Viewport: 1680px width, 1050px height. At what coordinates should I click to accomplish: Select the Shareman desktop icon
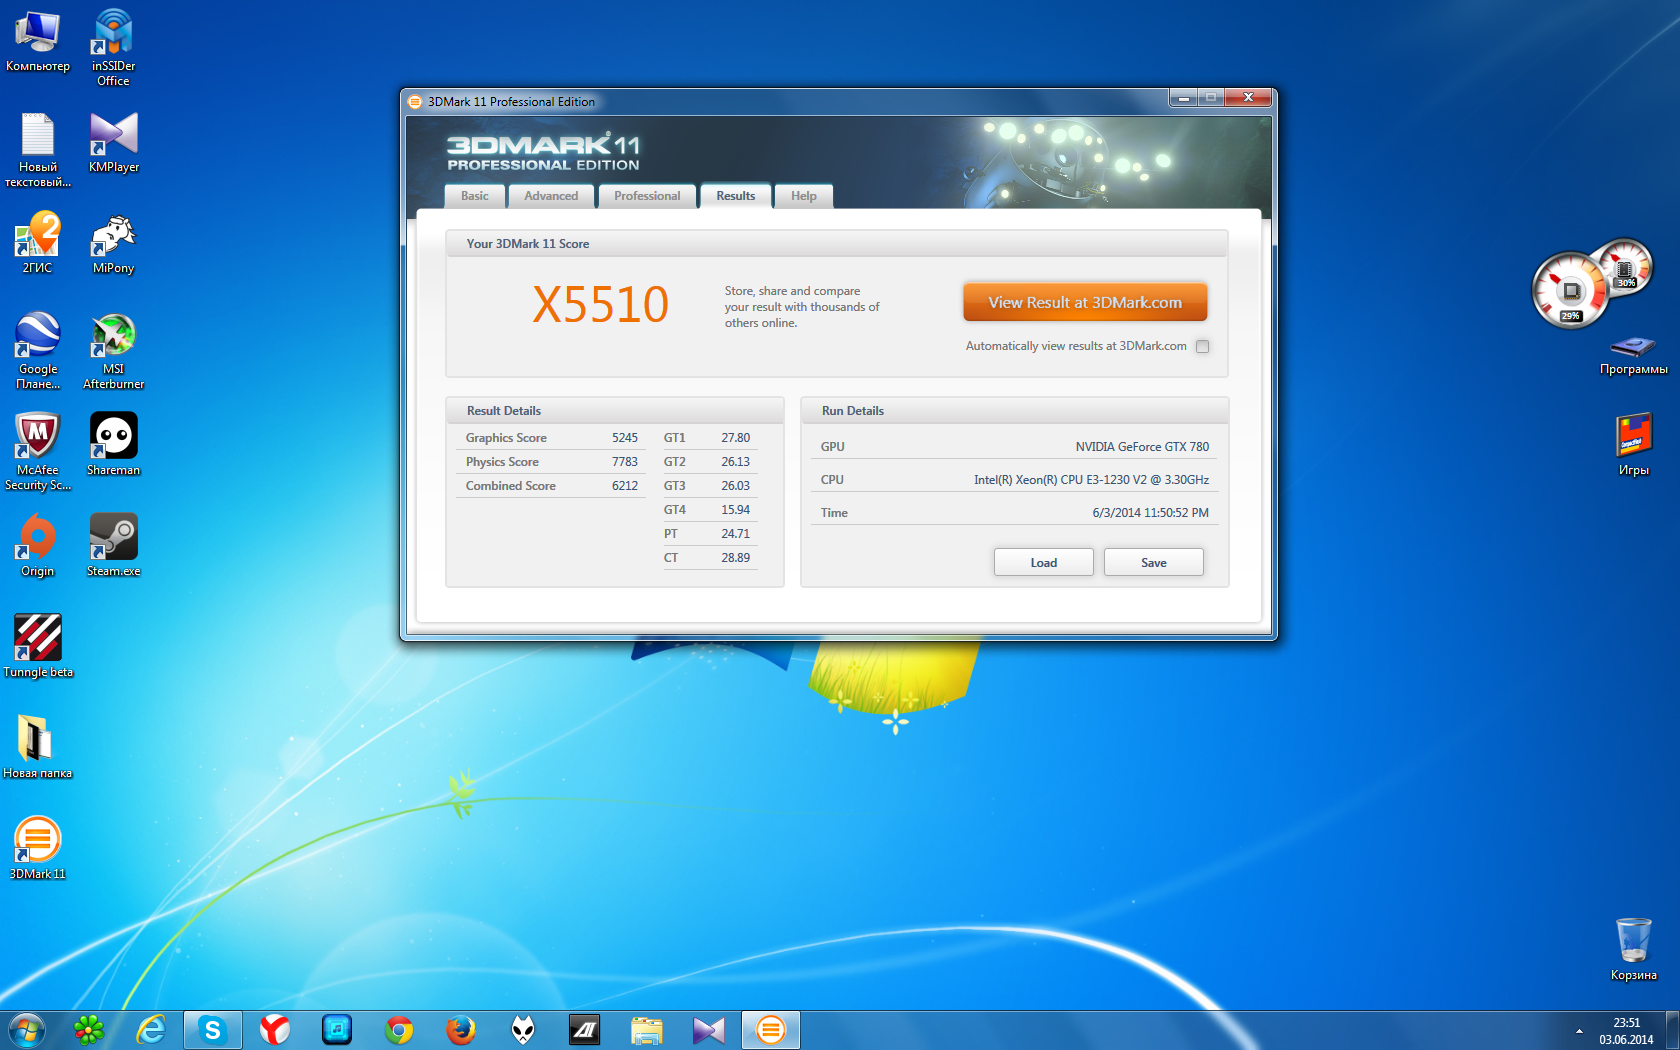coord(113,445)
